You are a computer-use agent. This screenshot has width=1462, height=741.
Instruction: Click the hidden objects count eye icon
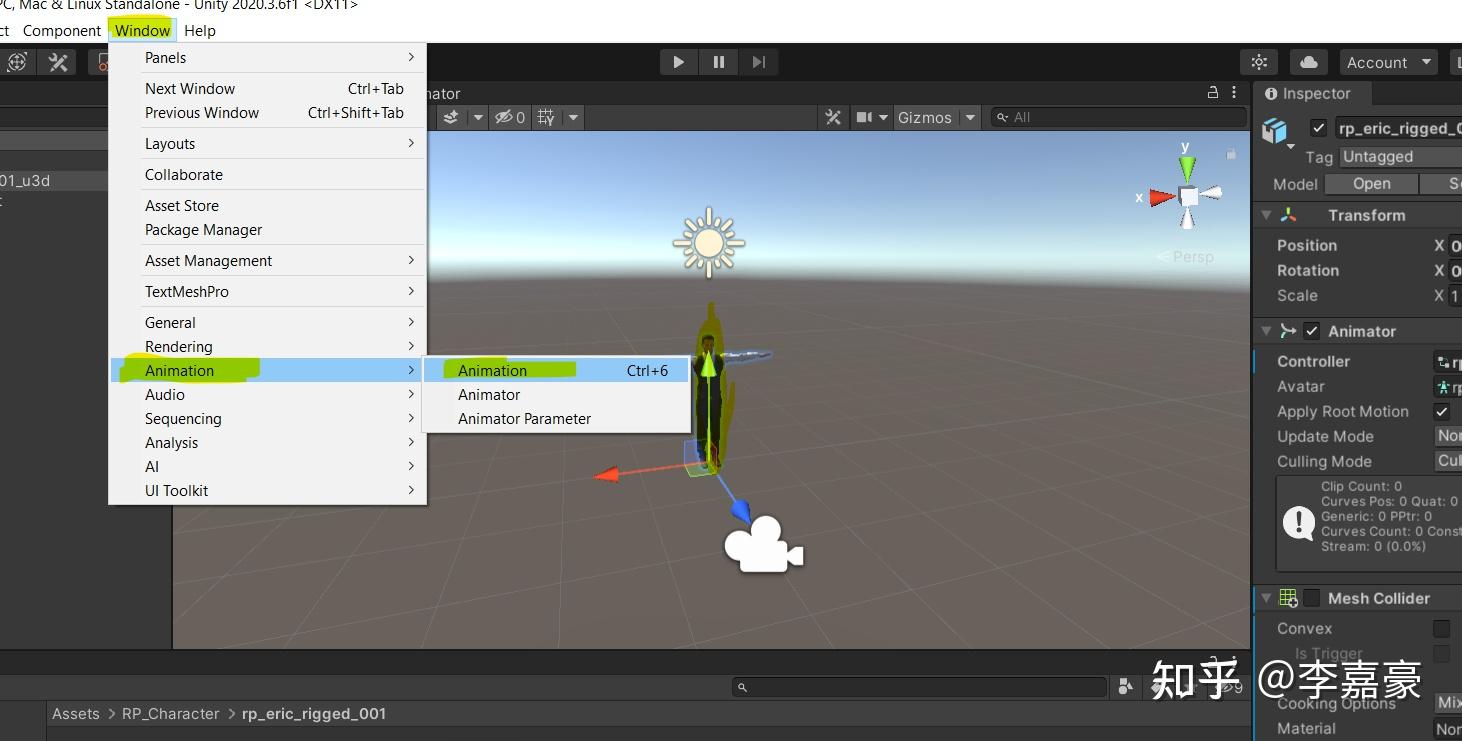pos(503,117)
